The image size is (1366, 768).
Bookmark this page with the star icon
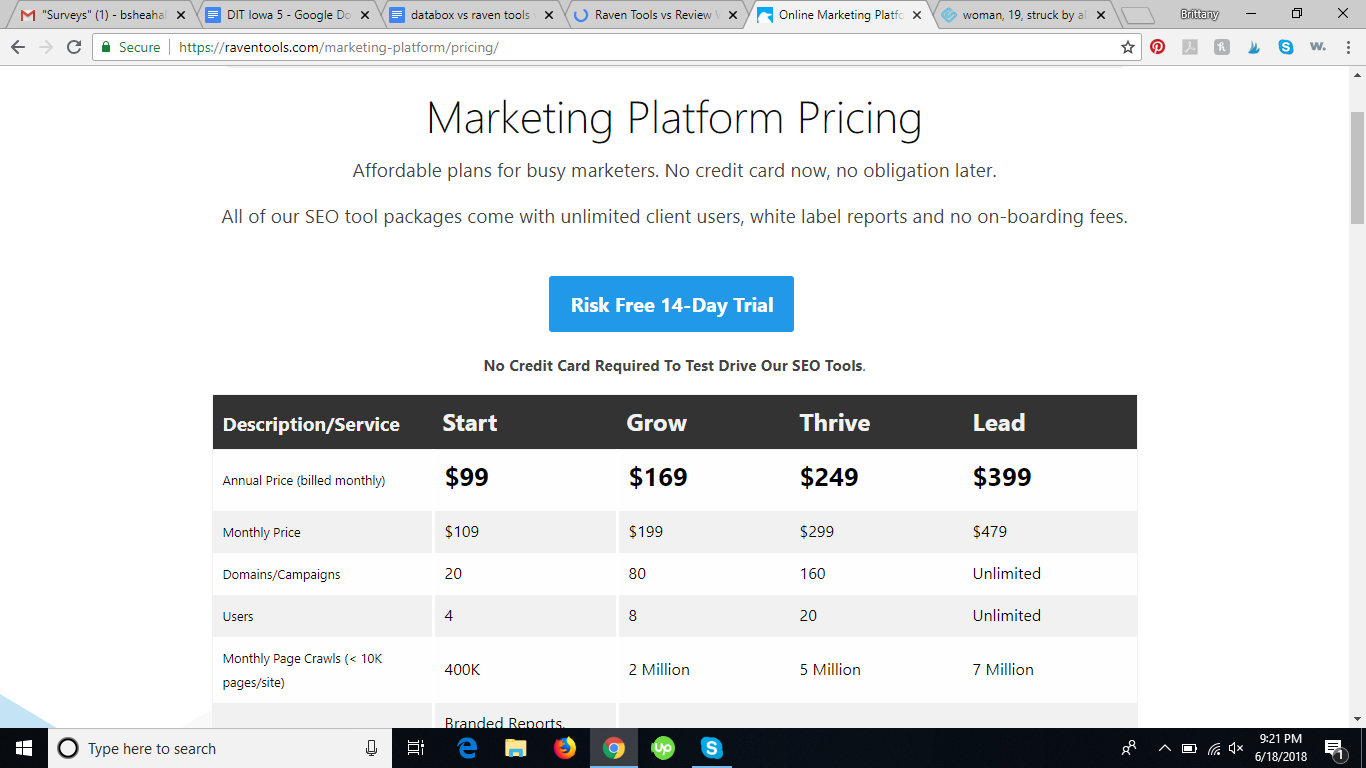coord(1128,47)
